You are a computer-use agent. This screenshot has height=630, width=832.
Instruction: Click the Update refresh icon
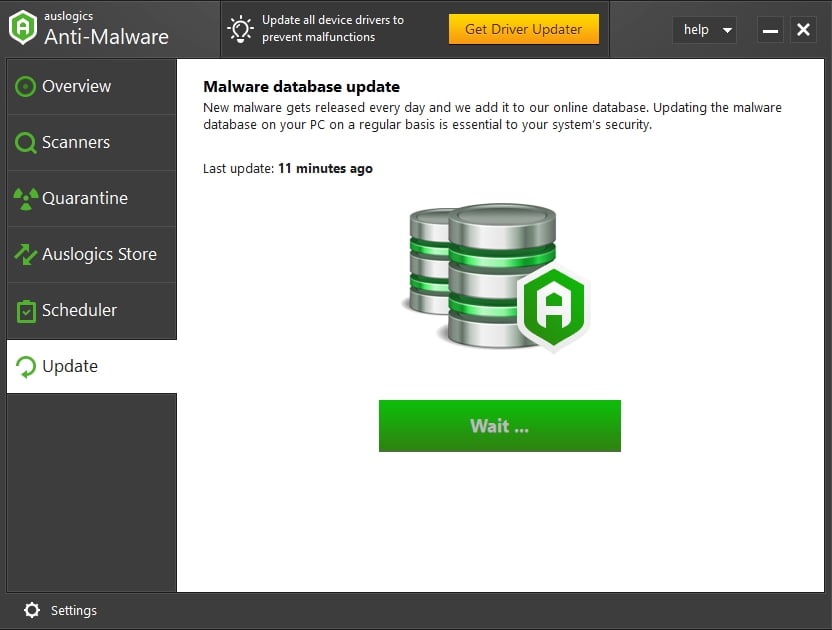[x=25, y=367]
